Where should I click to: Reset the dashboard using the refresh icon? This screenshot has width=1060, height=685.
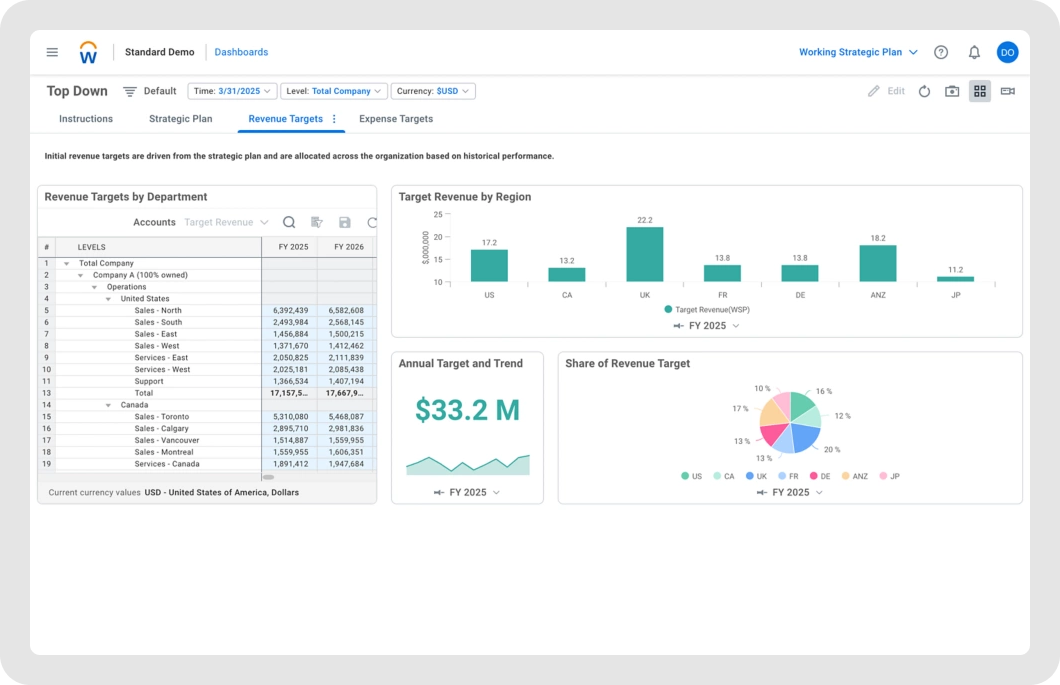[x=924, y=91]
